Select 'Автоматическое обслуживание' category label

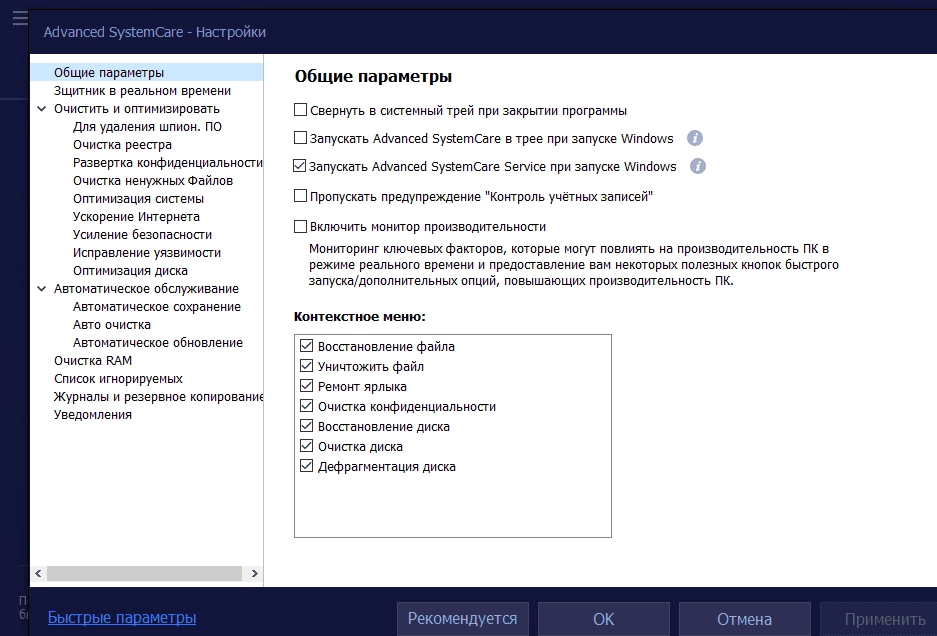click(x=146, y=289)
